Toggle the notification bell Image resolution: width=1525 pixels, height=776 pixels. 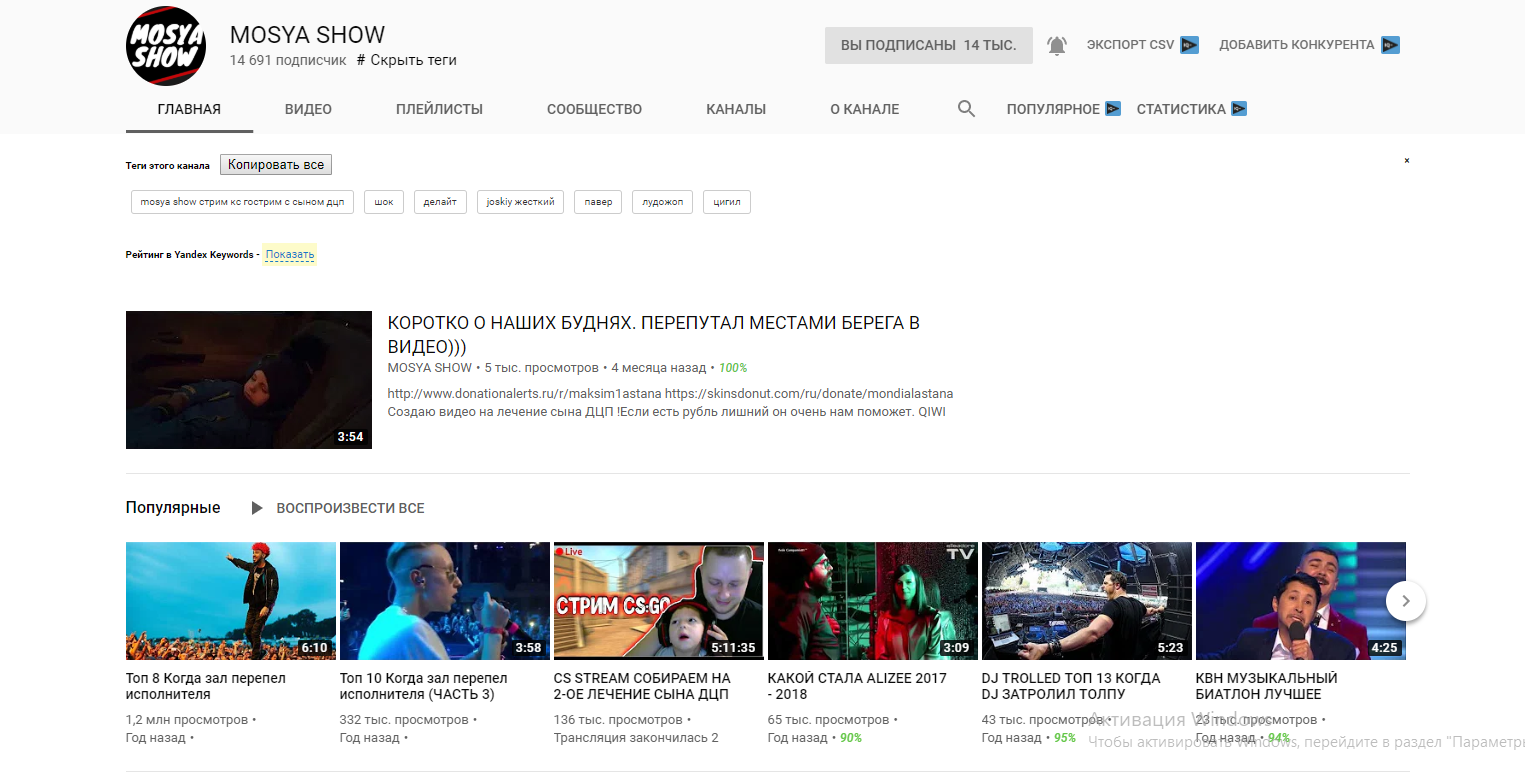1057,45
